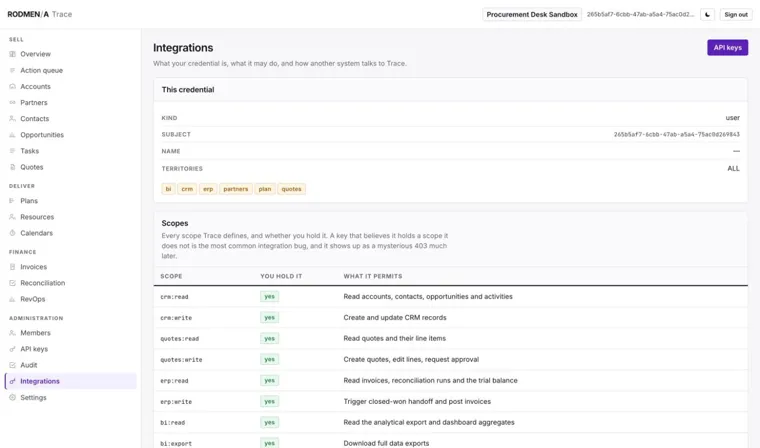This screenshot has height=448, width=760.
Task: Click the yes badge for erp:write
Action: [269, 401]
